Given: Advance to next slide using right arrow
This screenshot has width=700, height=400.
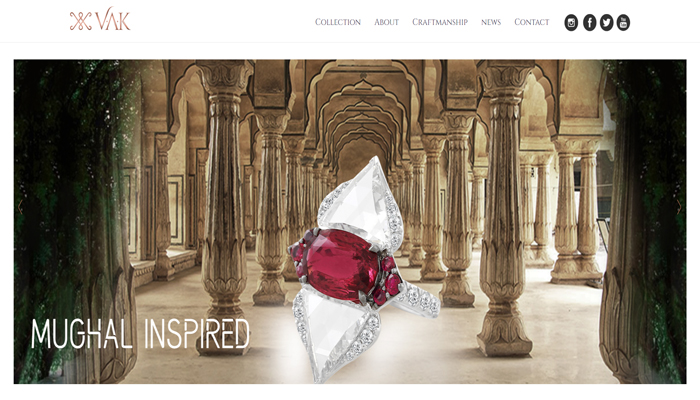Looking at the screenshot, I should coord(679,207).
